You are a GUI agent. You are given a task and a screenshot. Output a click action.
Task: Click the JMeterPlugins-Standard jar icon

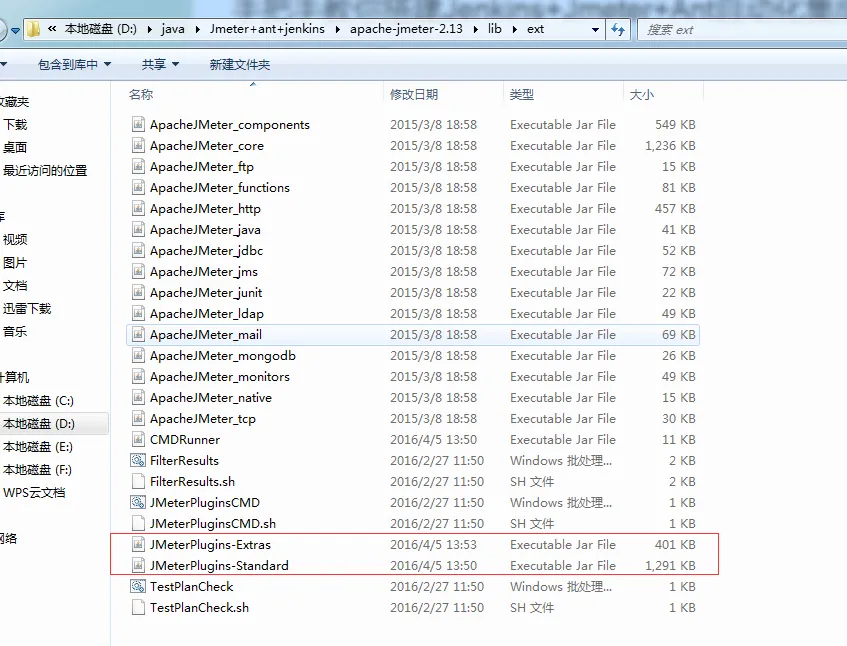click(x=138, y=566)
